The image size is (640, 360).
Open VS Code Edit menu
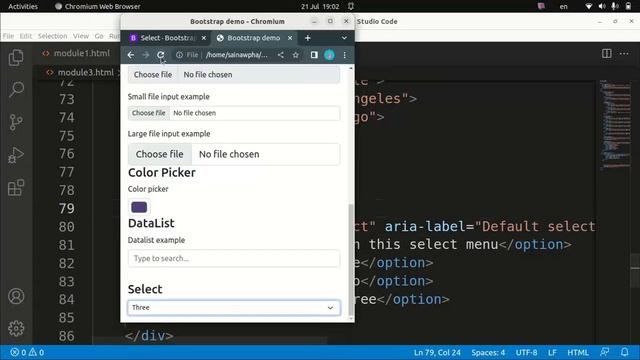tap(26, 36)
